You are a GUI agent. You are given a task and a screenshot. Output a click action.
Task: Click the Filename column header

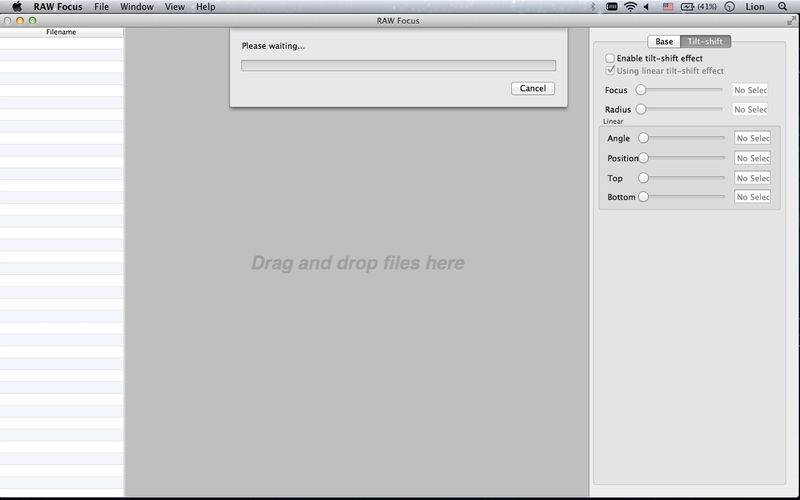click(x=61, y=32)
